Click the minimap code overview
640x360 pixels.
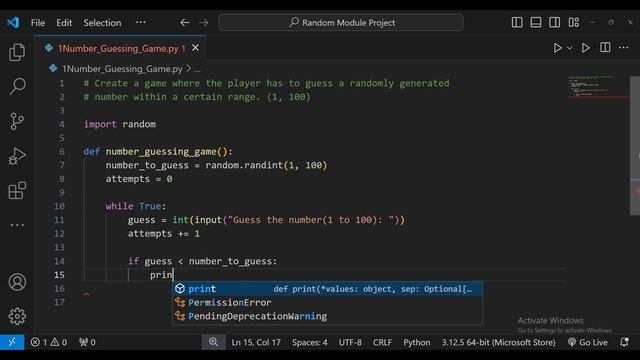(x=598, y=87)
